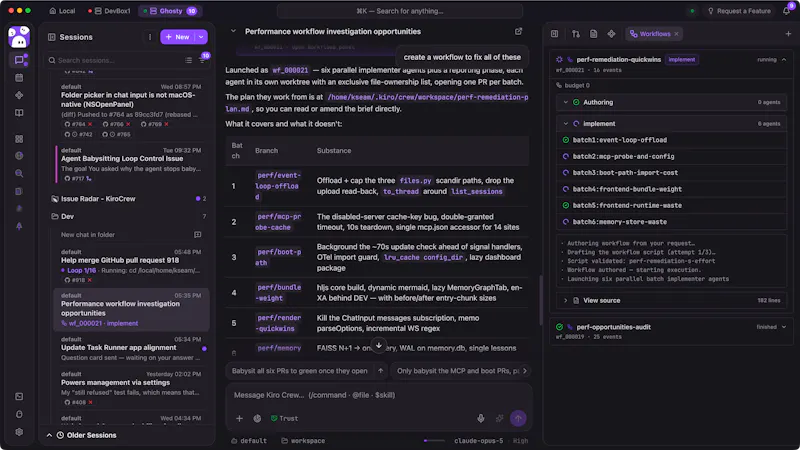Select the Ghosty tab

170,11
